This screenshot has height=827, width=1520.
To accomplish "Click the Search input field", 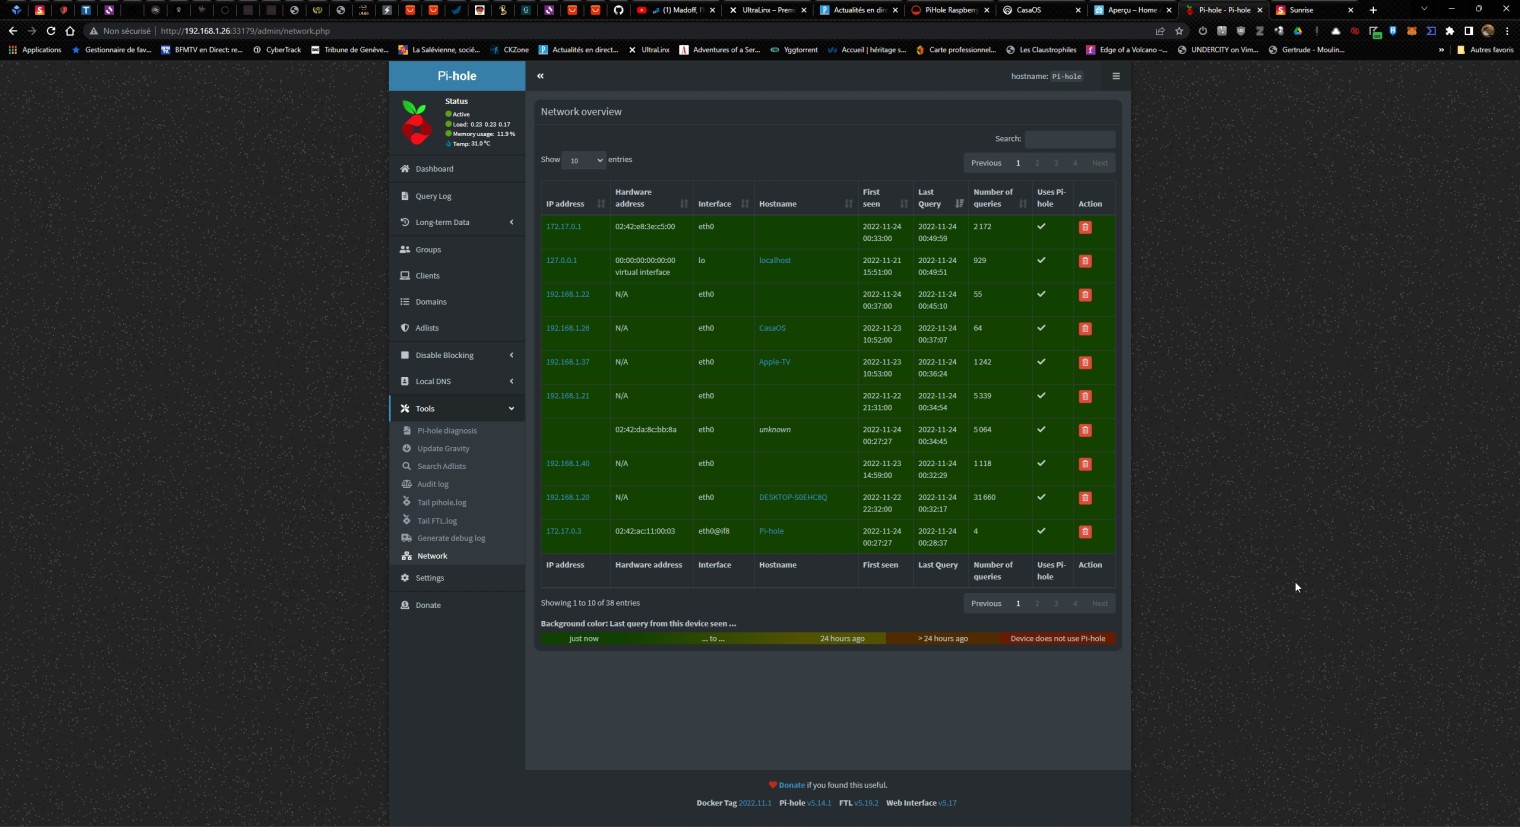I will [1069, 139].
